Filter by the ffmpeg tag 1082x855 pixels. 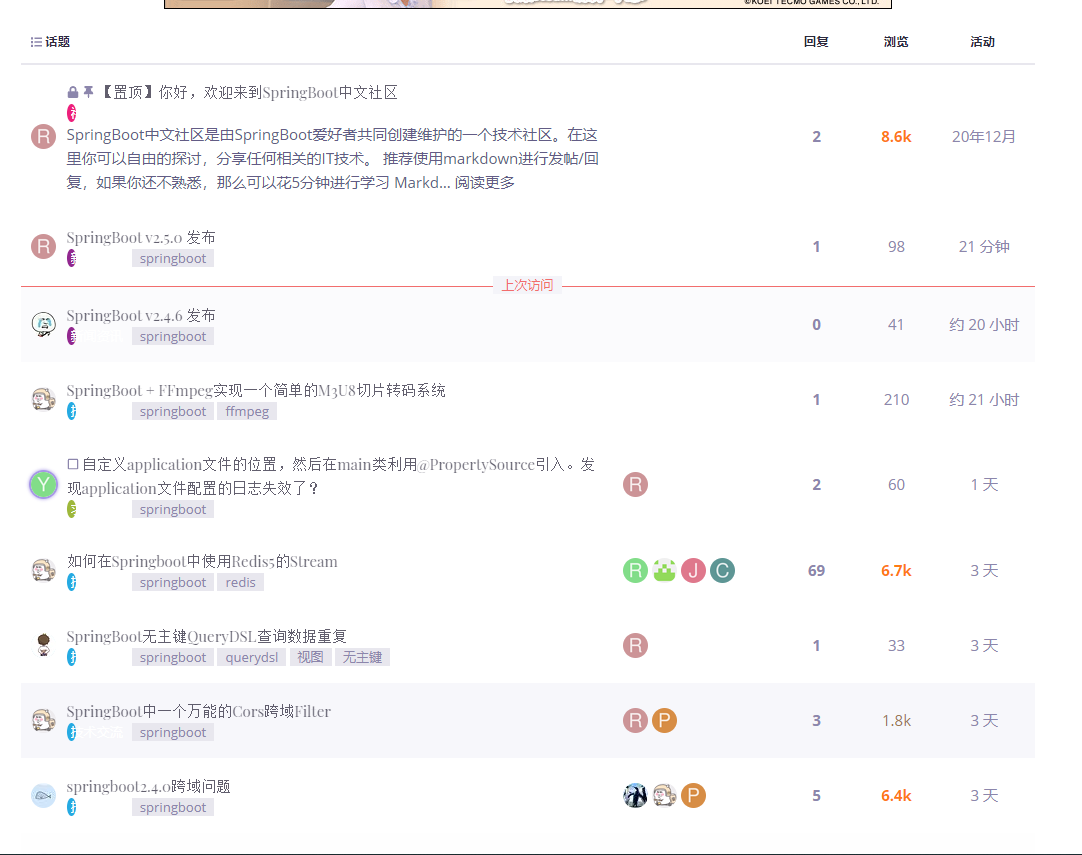[x=246, y=411]
